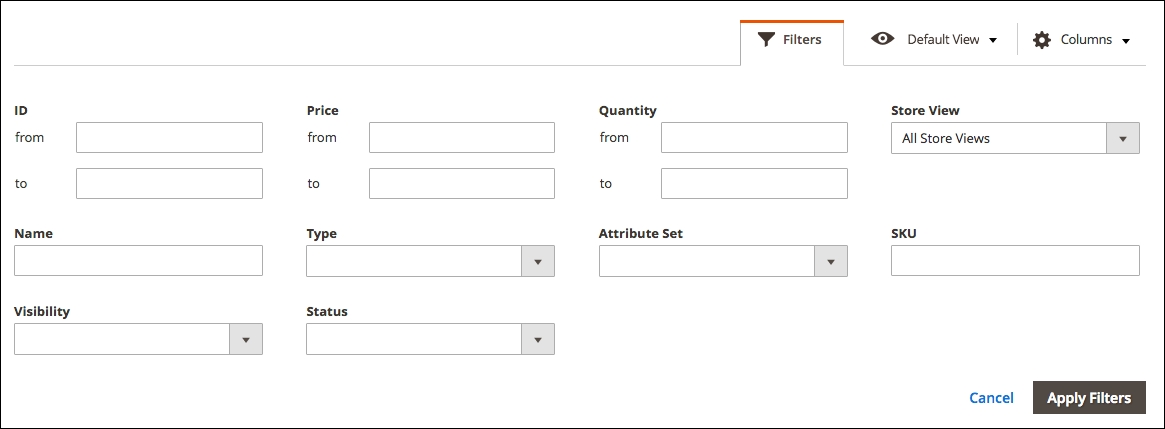Click the eye icon beside Default View
The height and width of the screenshot is (429, 1165).
(x=882, y=39)
